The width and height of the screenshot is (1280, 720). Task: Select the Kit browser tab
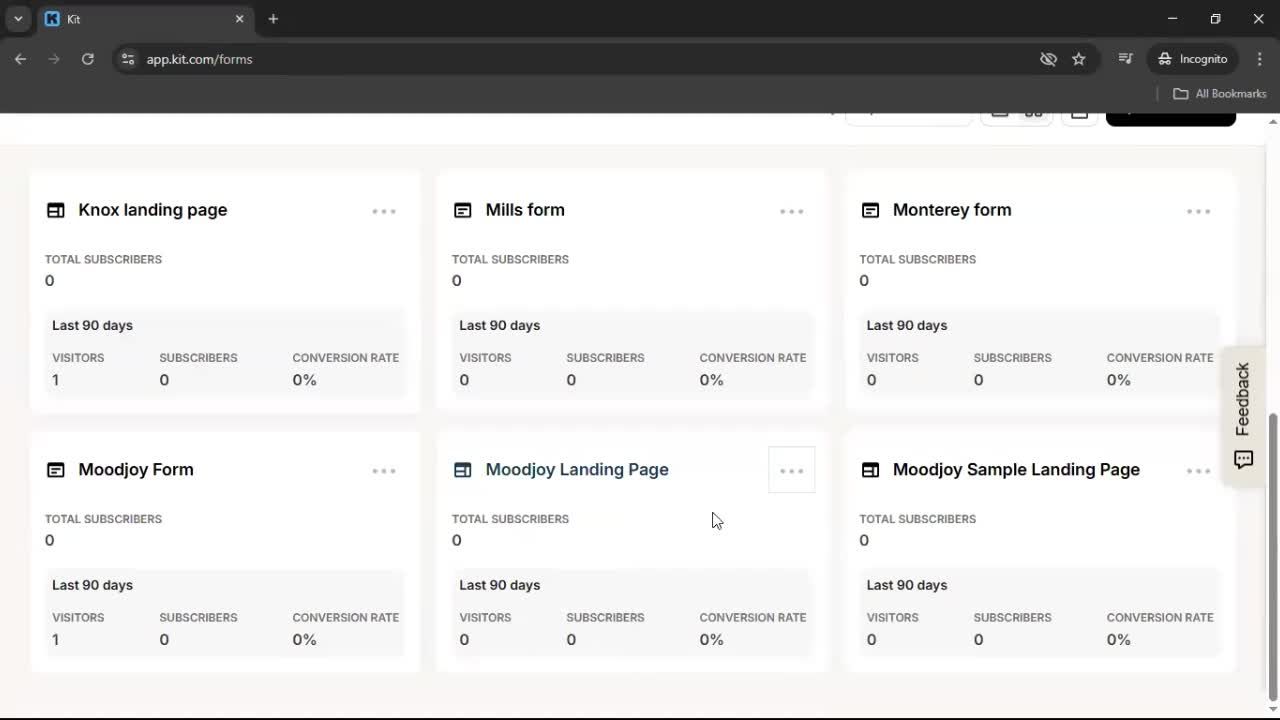140,19
